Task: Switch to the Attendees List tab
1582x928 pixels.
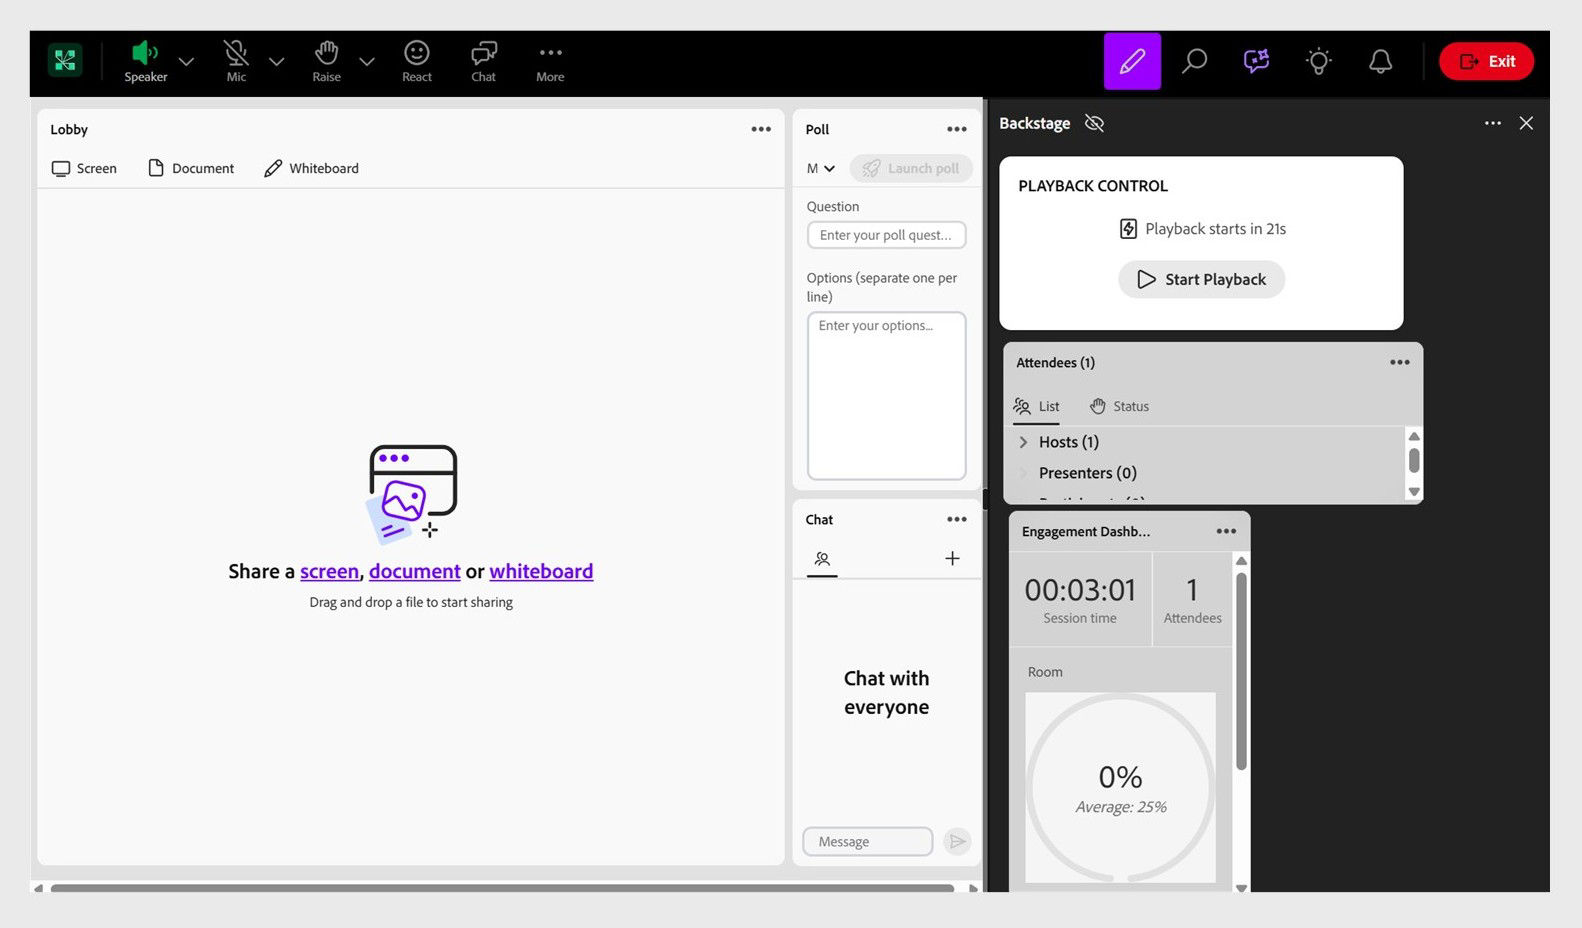Action: tap(1036, 406)
